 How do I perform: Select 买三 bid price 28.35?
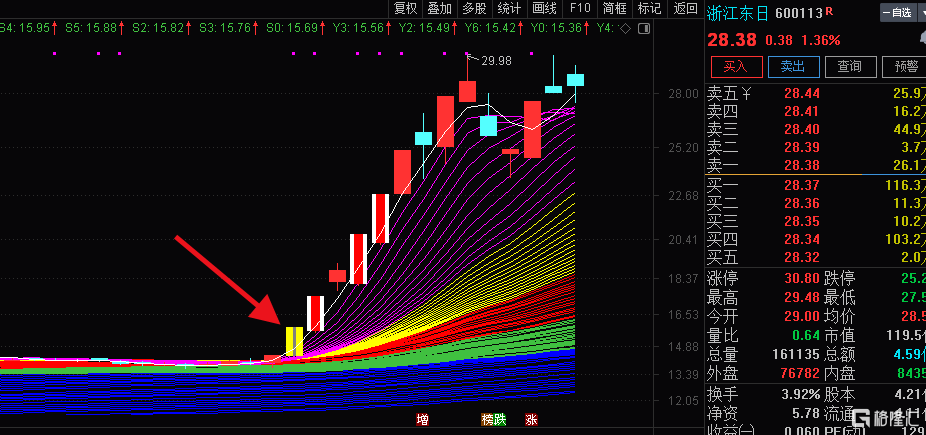[x=802, y=222]
